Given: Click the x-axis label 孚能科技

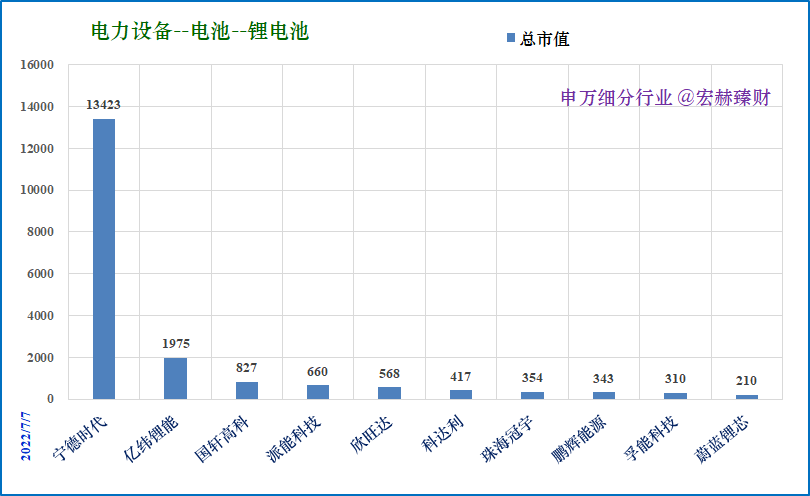Looking at the screenshot, I should pyautogui.click(x=651, y=438).
